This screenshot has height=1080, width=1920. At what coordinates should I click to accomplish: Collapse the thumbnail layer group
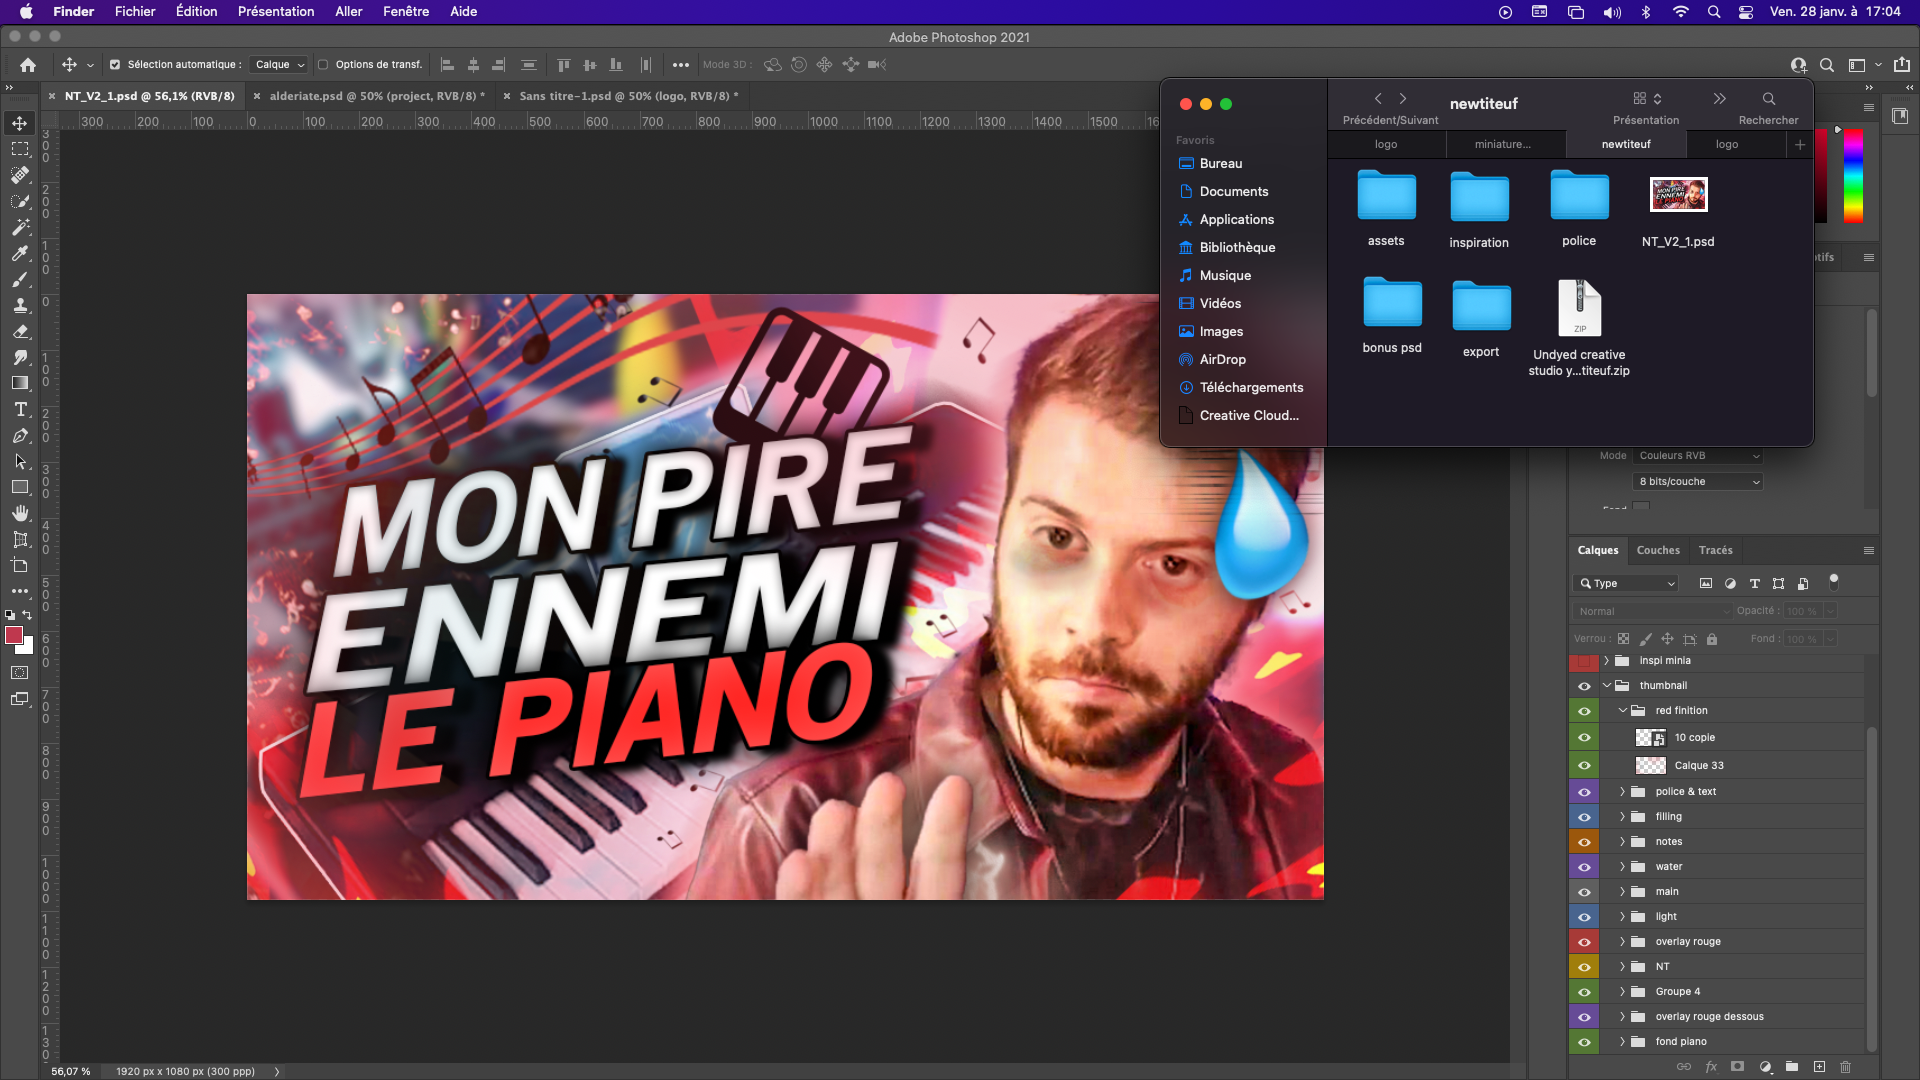pyautogui.click(x=1607, y=686)
